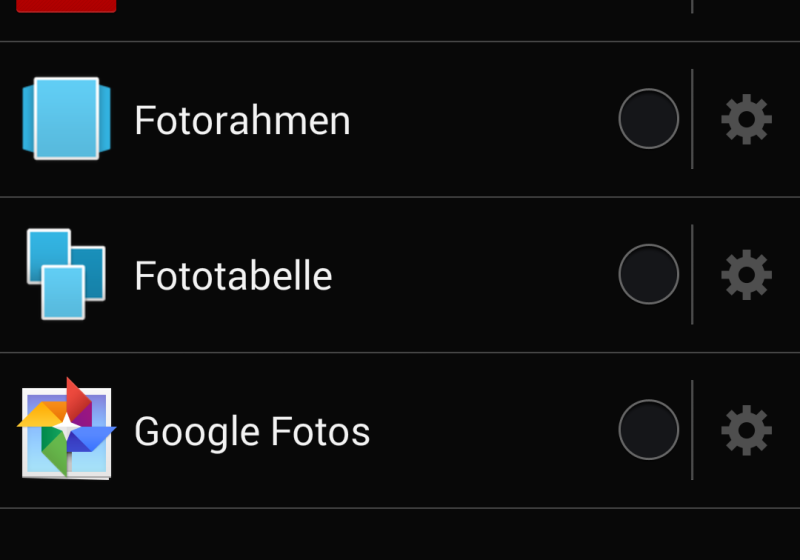The image size is (800, 560).
Task: Click the Google Fotos pinwheel icon
Action: [66, 430]
